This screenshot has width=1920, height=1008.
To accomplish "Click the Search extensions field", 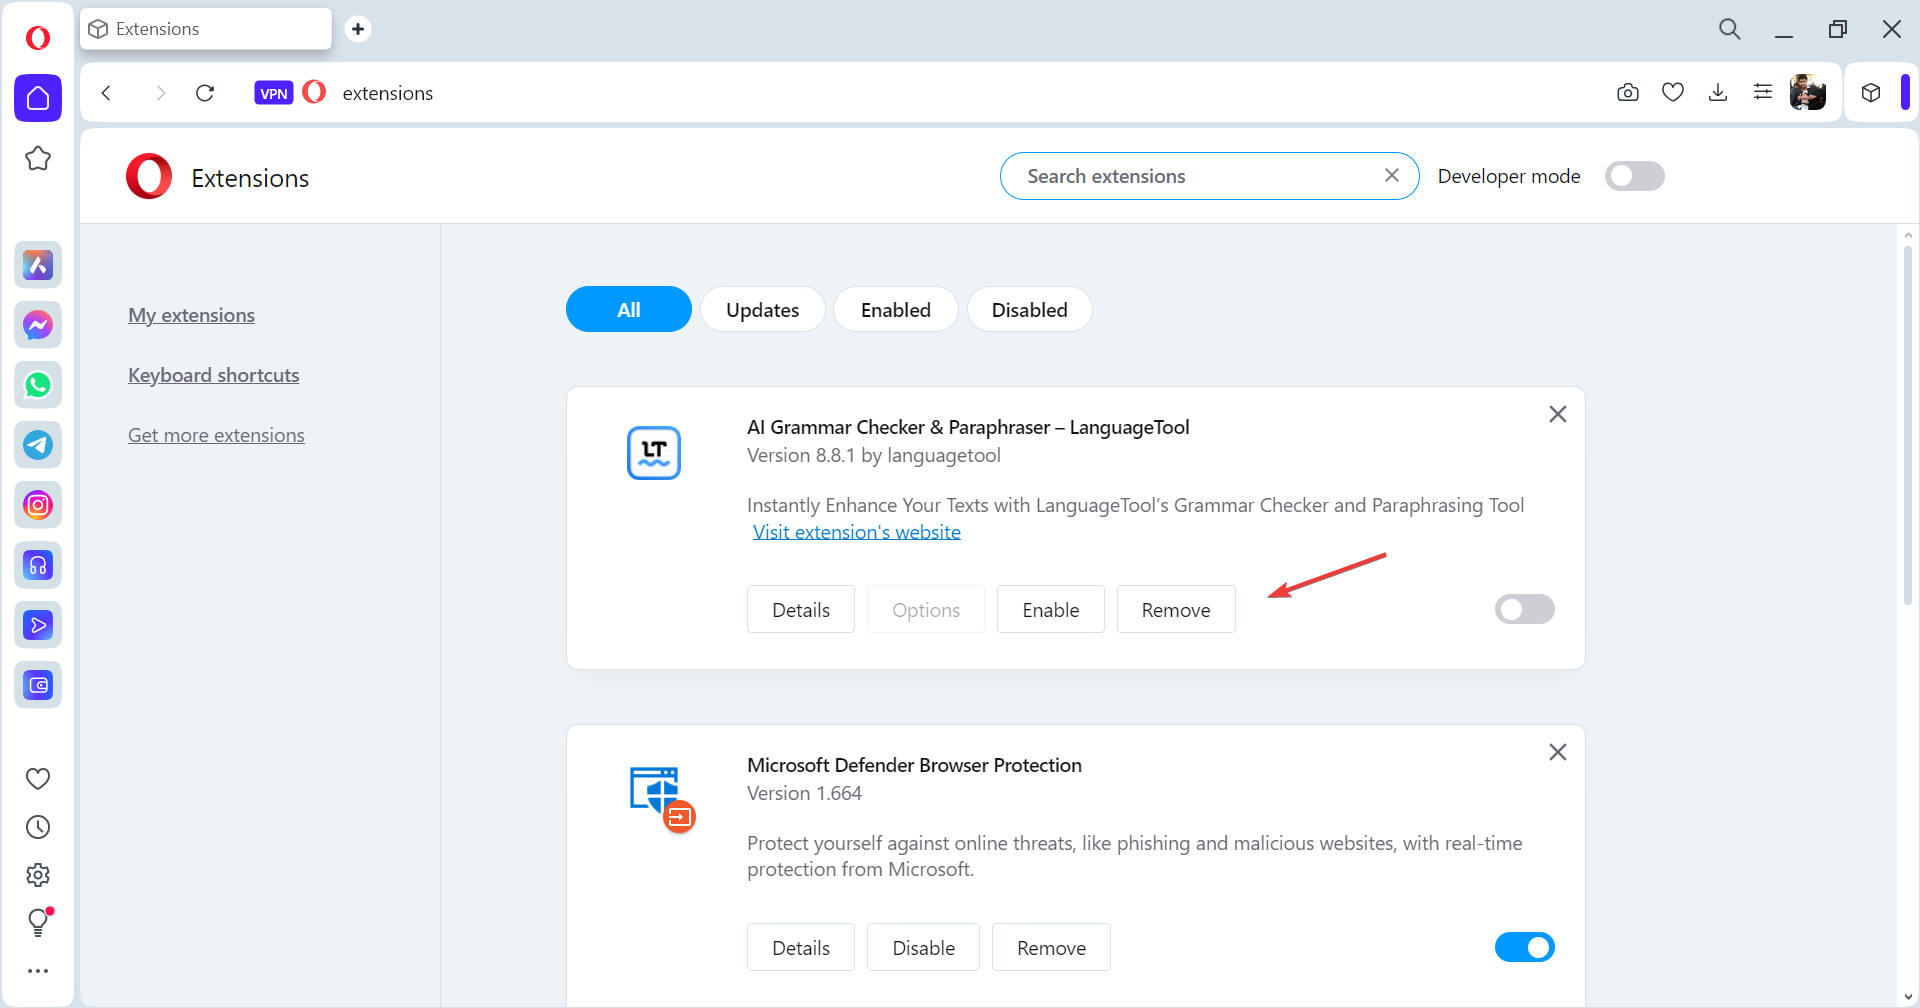I will pyautogui.click(x=1195, y=176).
